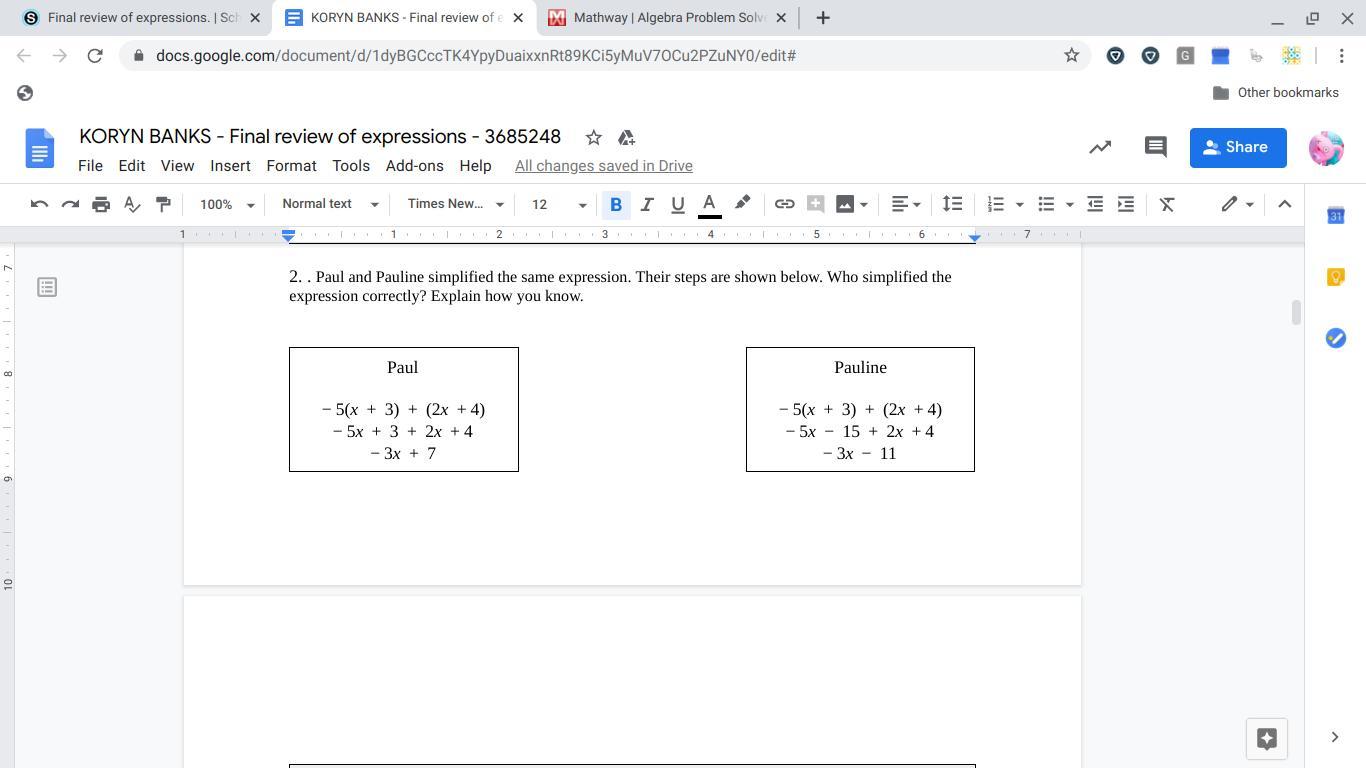Open the Times New Roman font dropdown
The image size is (1366, 768).
click(x=455, y=204)
